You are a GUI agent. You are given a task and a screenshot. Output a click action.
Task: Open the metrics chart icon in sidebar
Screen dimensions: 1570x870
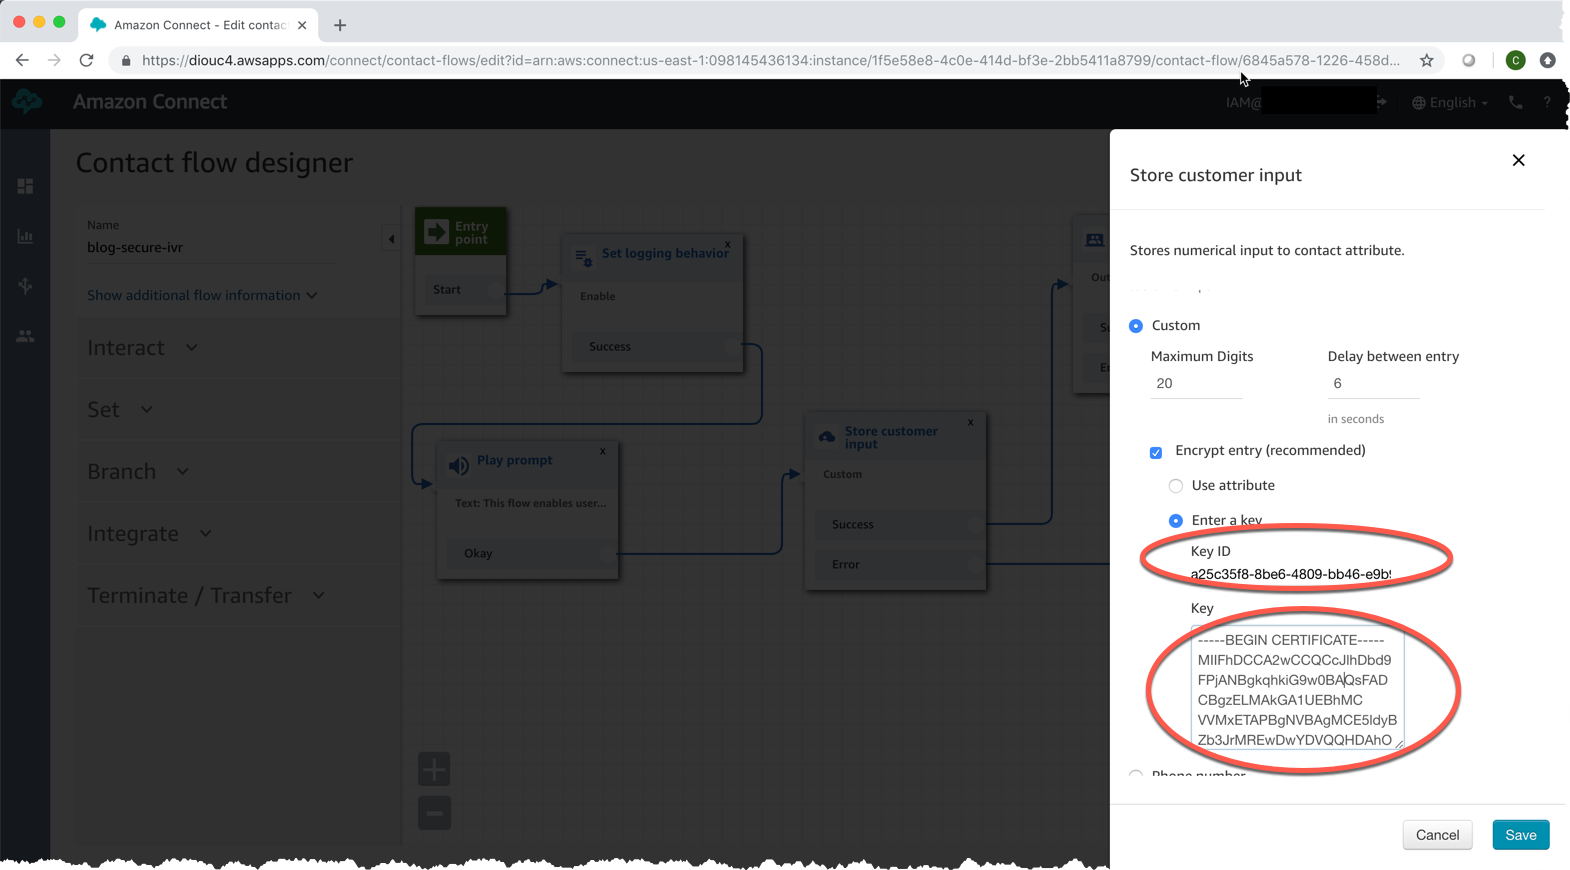tap(25, 236)
